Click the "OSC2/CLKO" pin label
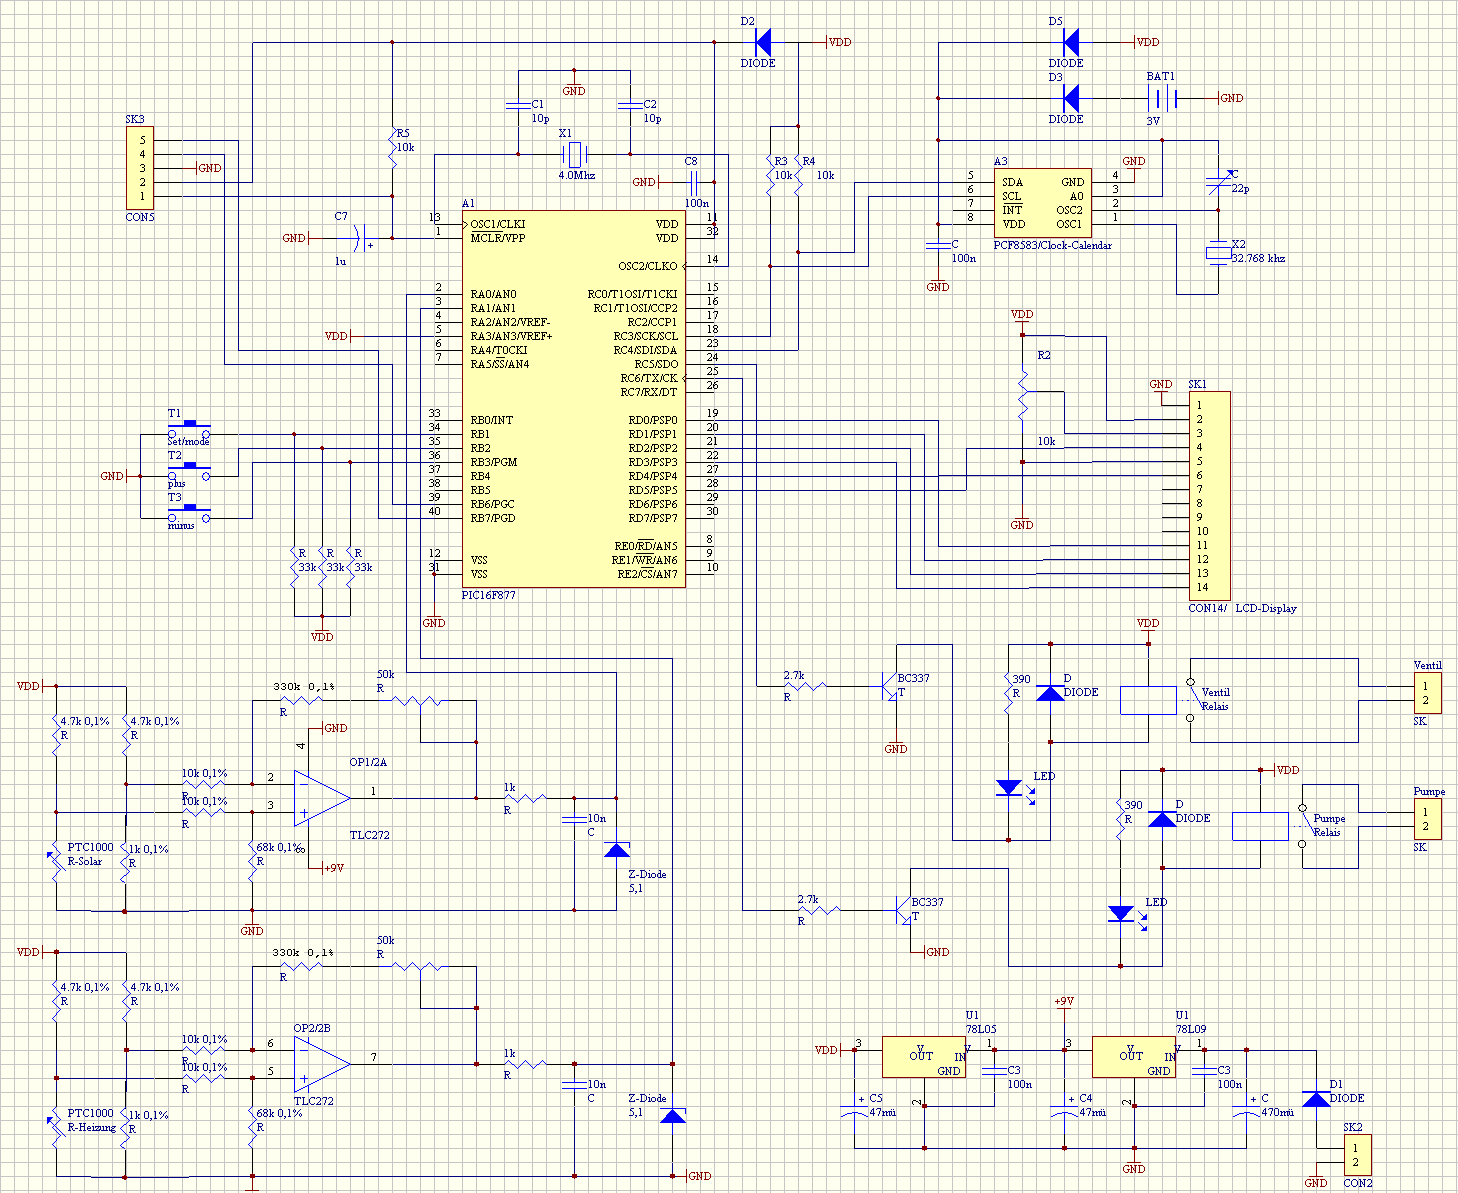This screenshot has height=1193, width=1458. [648, 266]
